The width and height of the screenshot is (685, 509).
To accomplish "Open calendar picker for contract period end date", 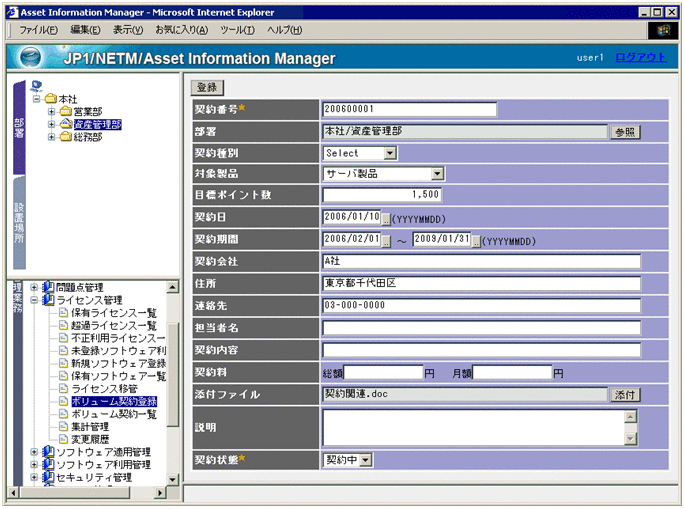I will [x=476, y=240].
